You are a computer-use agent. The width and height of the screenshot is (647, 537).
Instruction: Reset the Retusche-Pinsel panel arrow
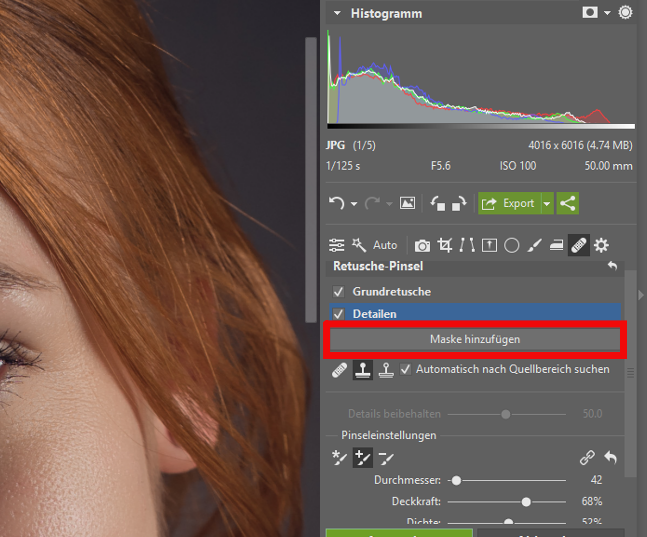coord(612,266)
